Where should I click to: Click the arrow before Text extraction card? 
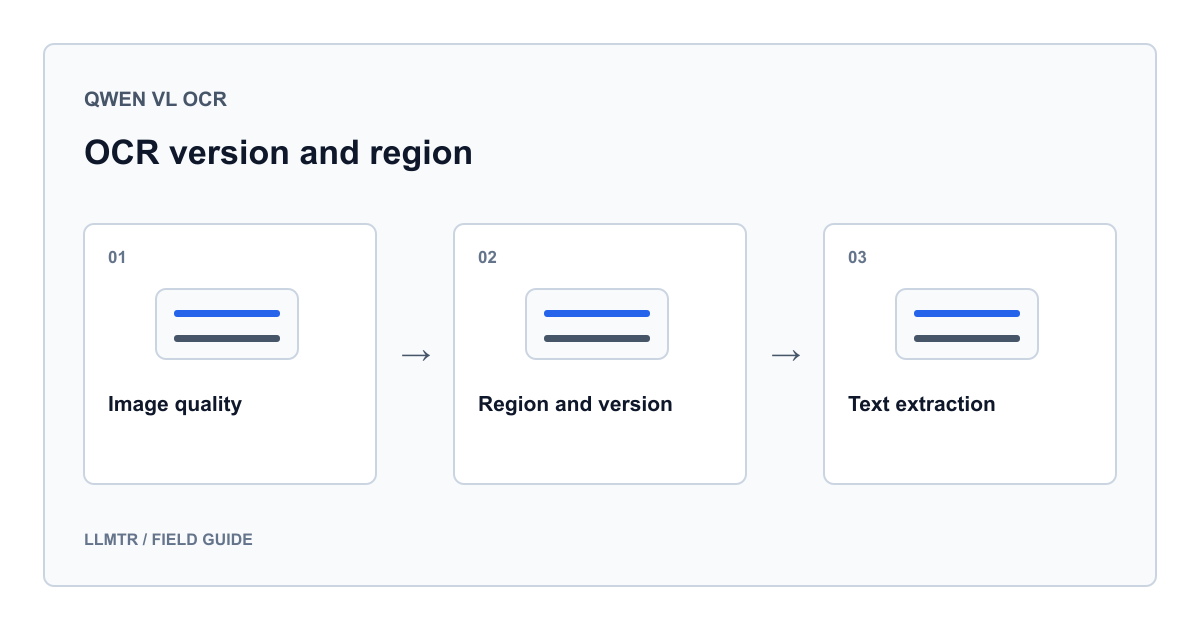pyautogui.click(x=785, y=355)
